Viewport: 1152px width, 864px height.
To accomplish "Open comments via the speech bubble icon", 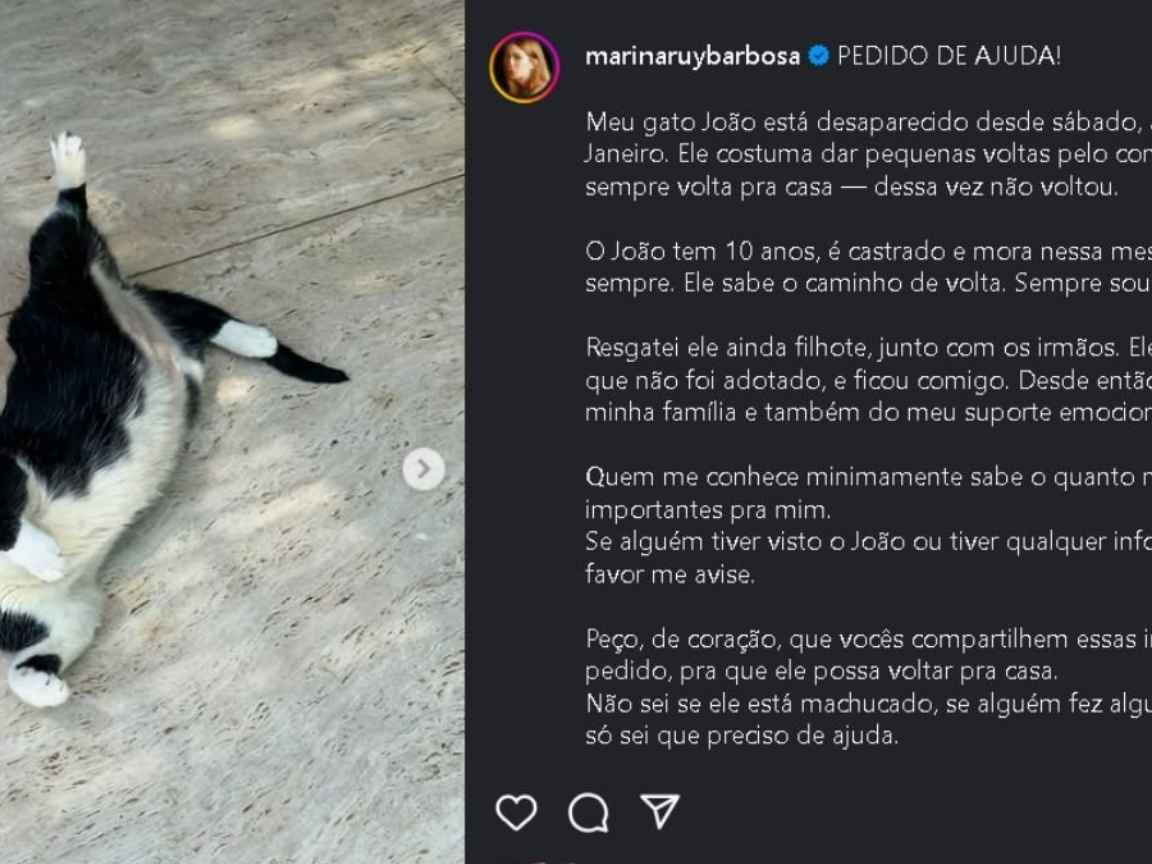I will coord(588,813).
